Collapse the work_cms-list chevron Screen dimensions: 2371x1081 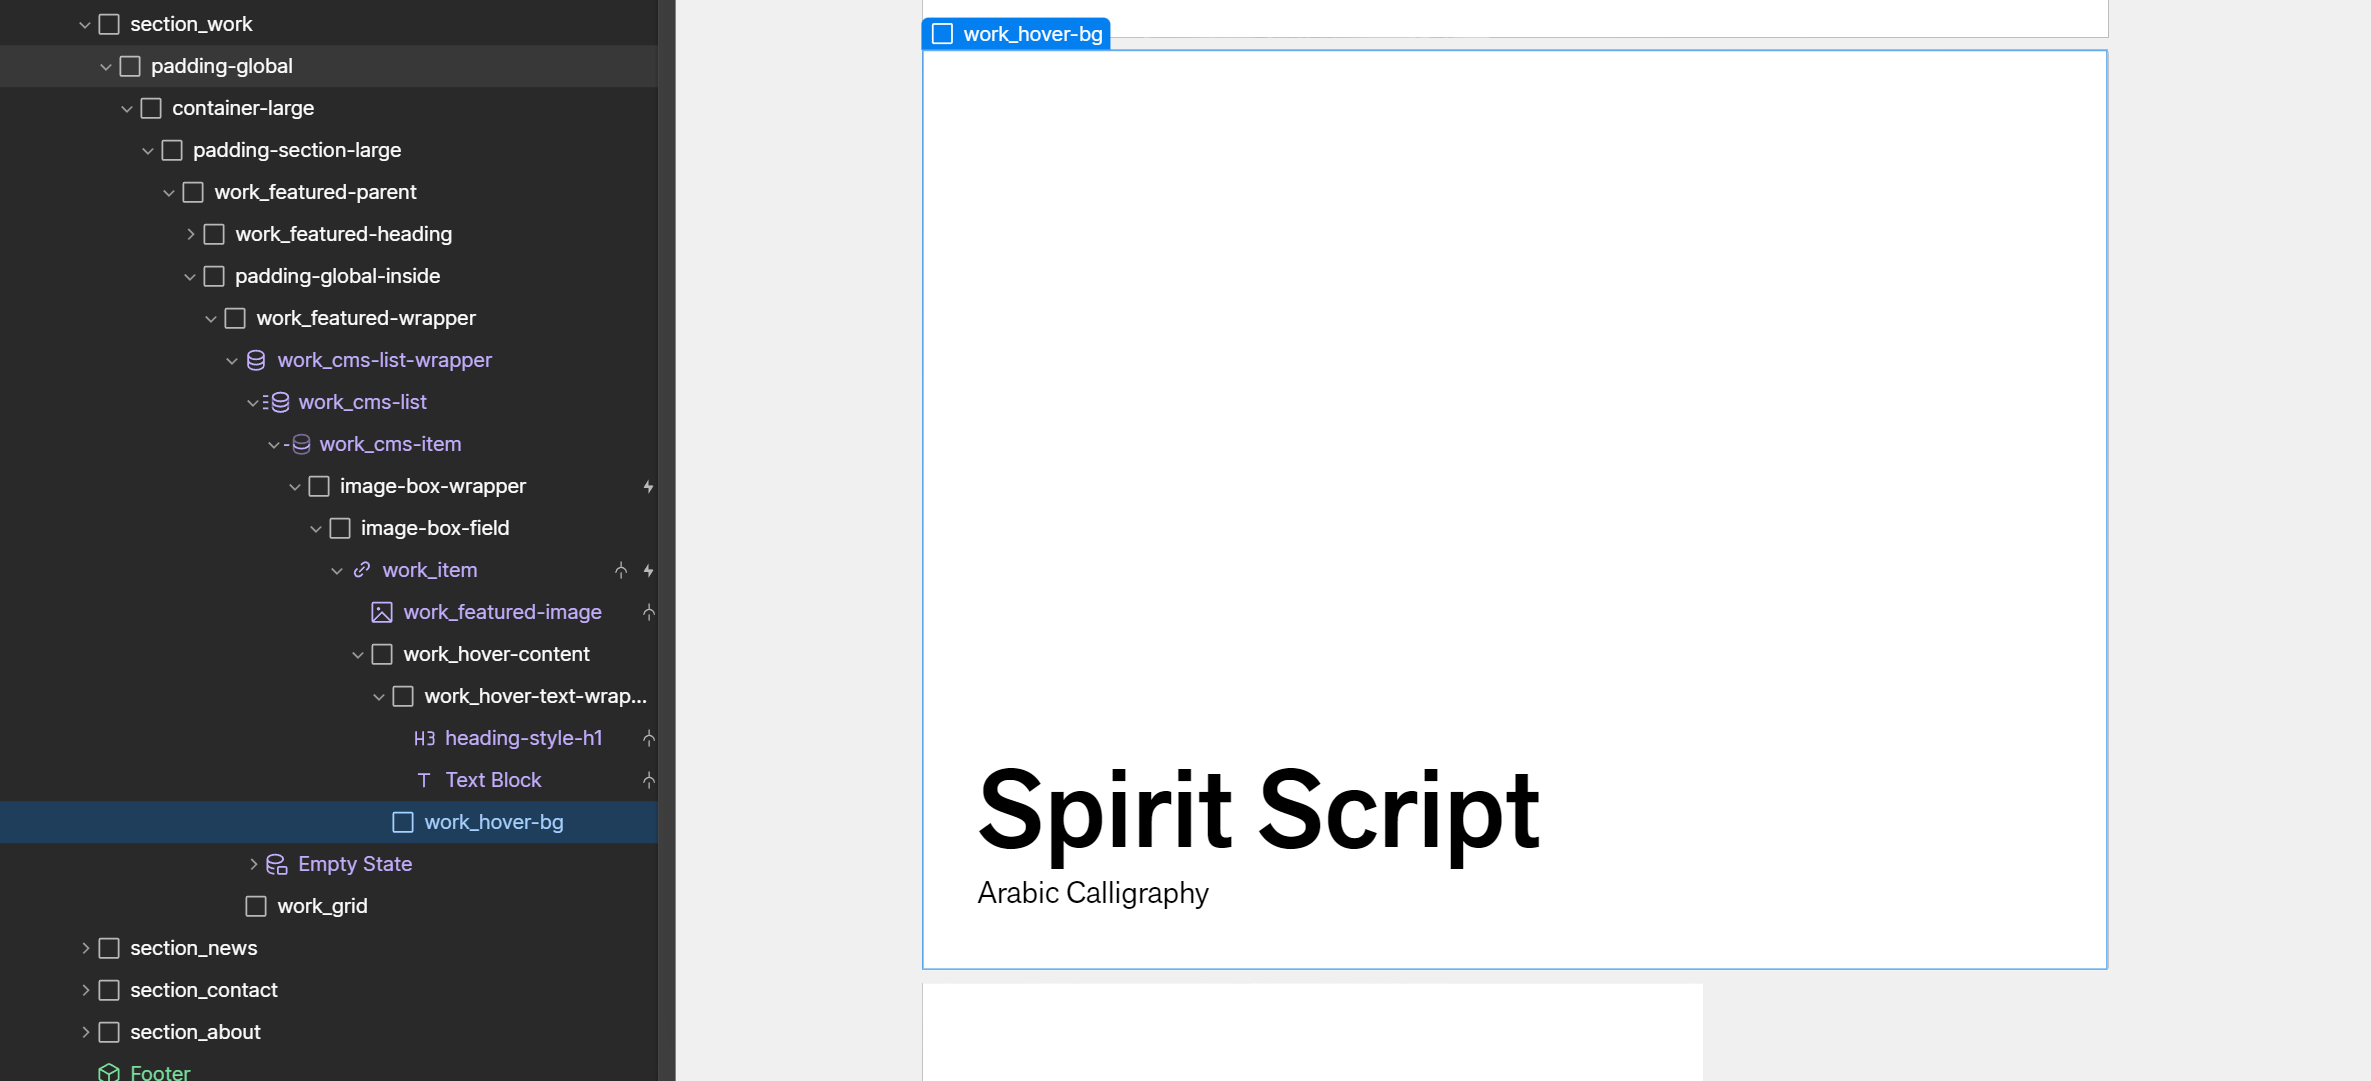(252, 402)
